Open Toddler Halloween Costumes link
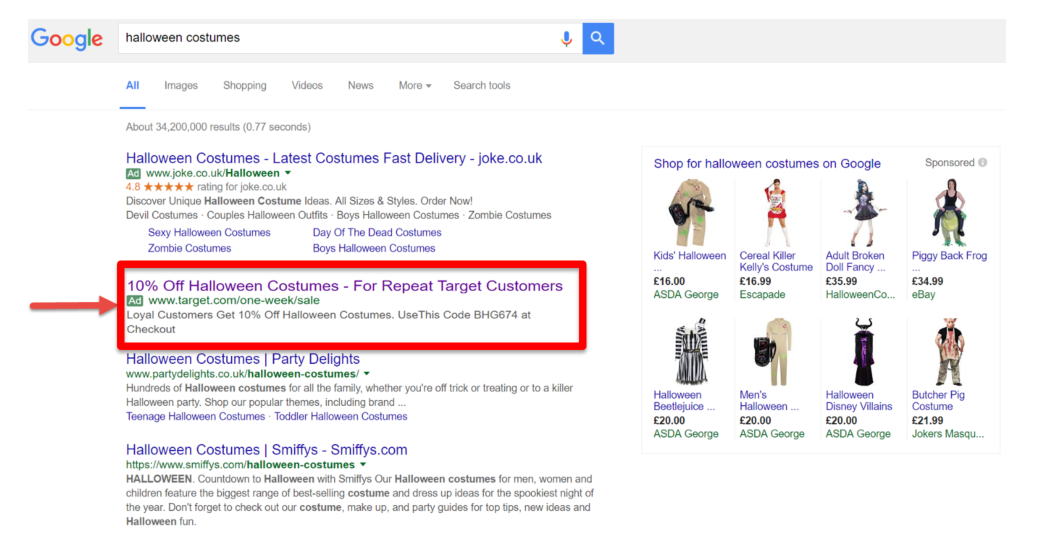1039x546 pixels. click(341, 417)
